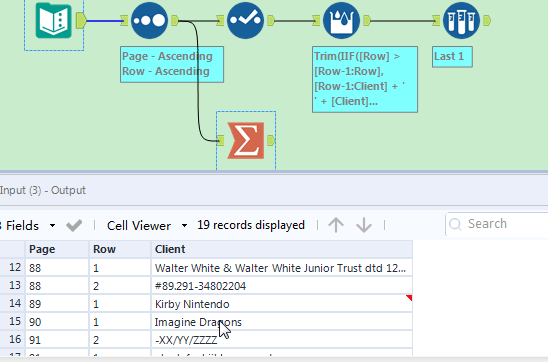Screen dimensions: 548x362
Task: Click cell '-XX/YY/ZZZZ'
Action: coord(282,340)
